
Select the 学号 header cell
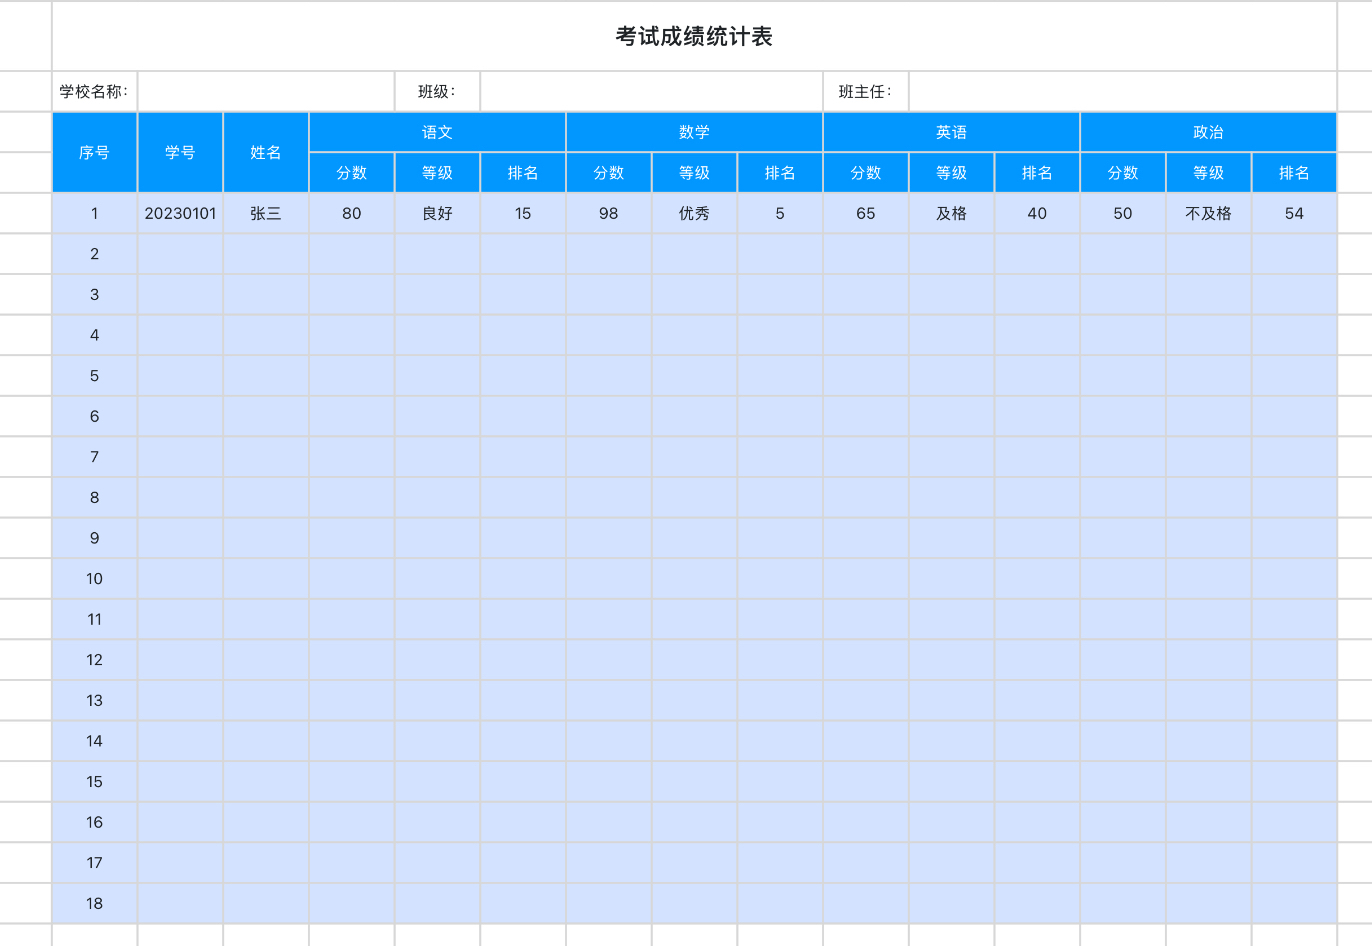point(180,152)
